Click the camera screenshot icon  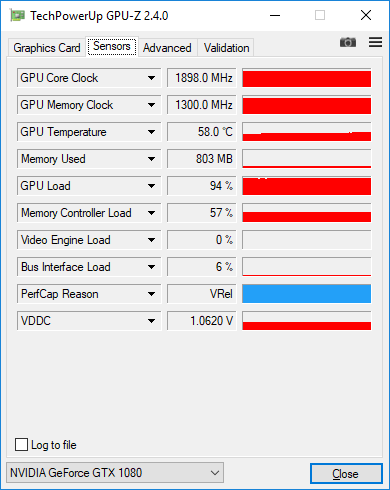[x=348, y=42]
